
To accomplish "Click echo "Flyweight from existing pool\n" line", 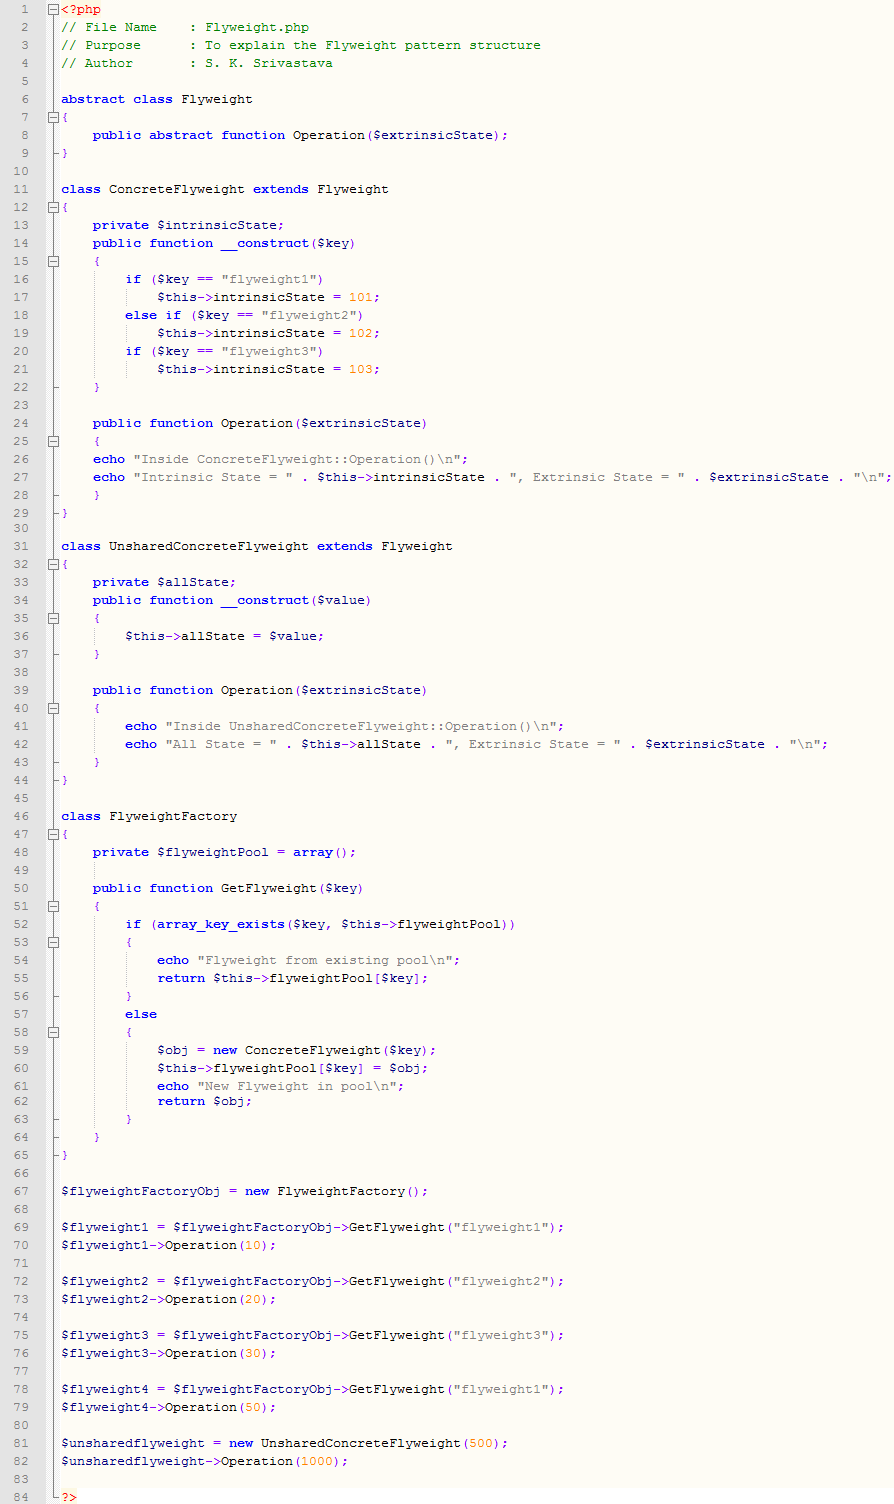I will [309, 960].
